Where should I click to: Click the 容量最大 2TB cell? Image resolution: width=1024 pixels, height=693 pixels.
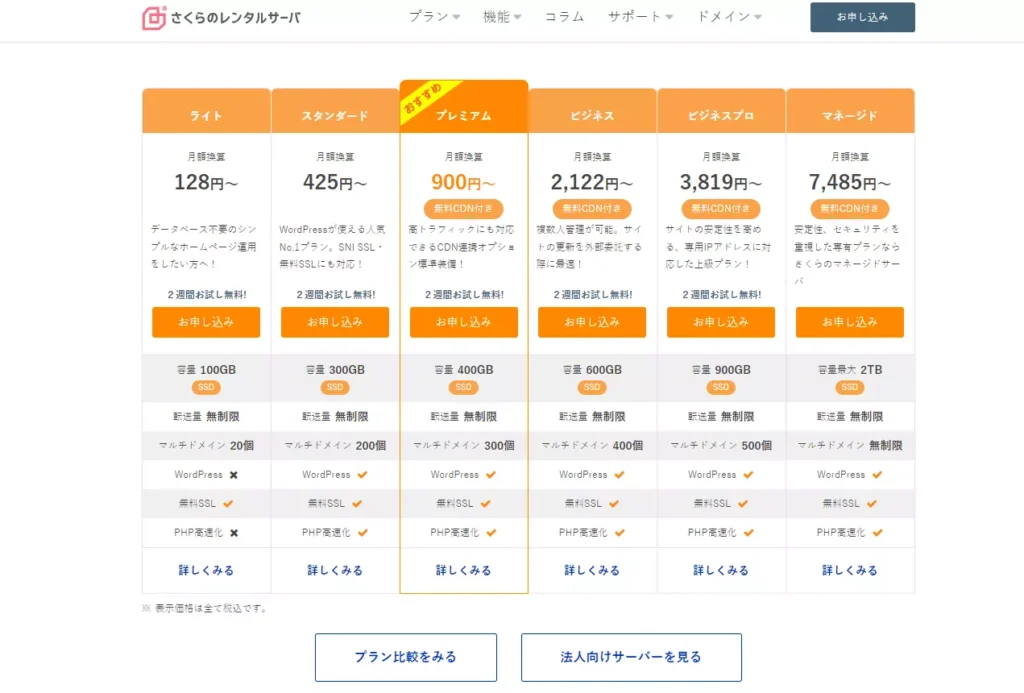pyautogui.click(x=850, y=378)
